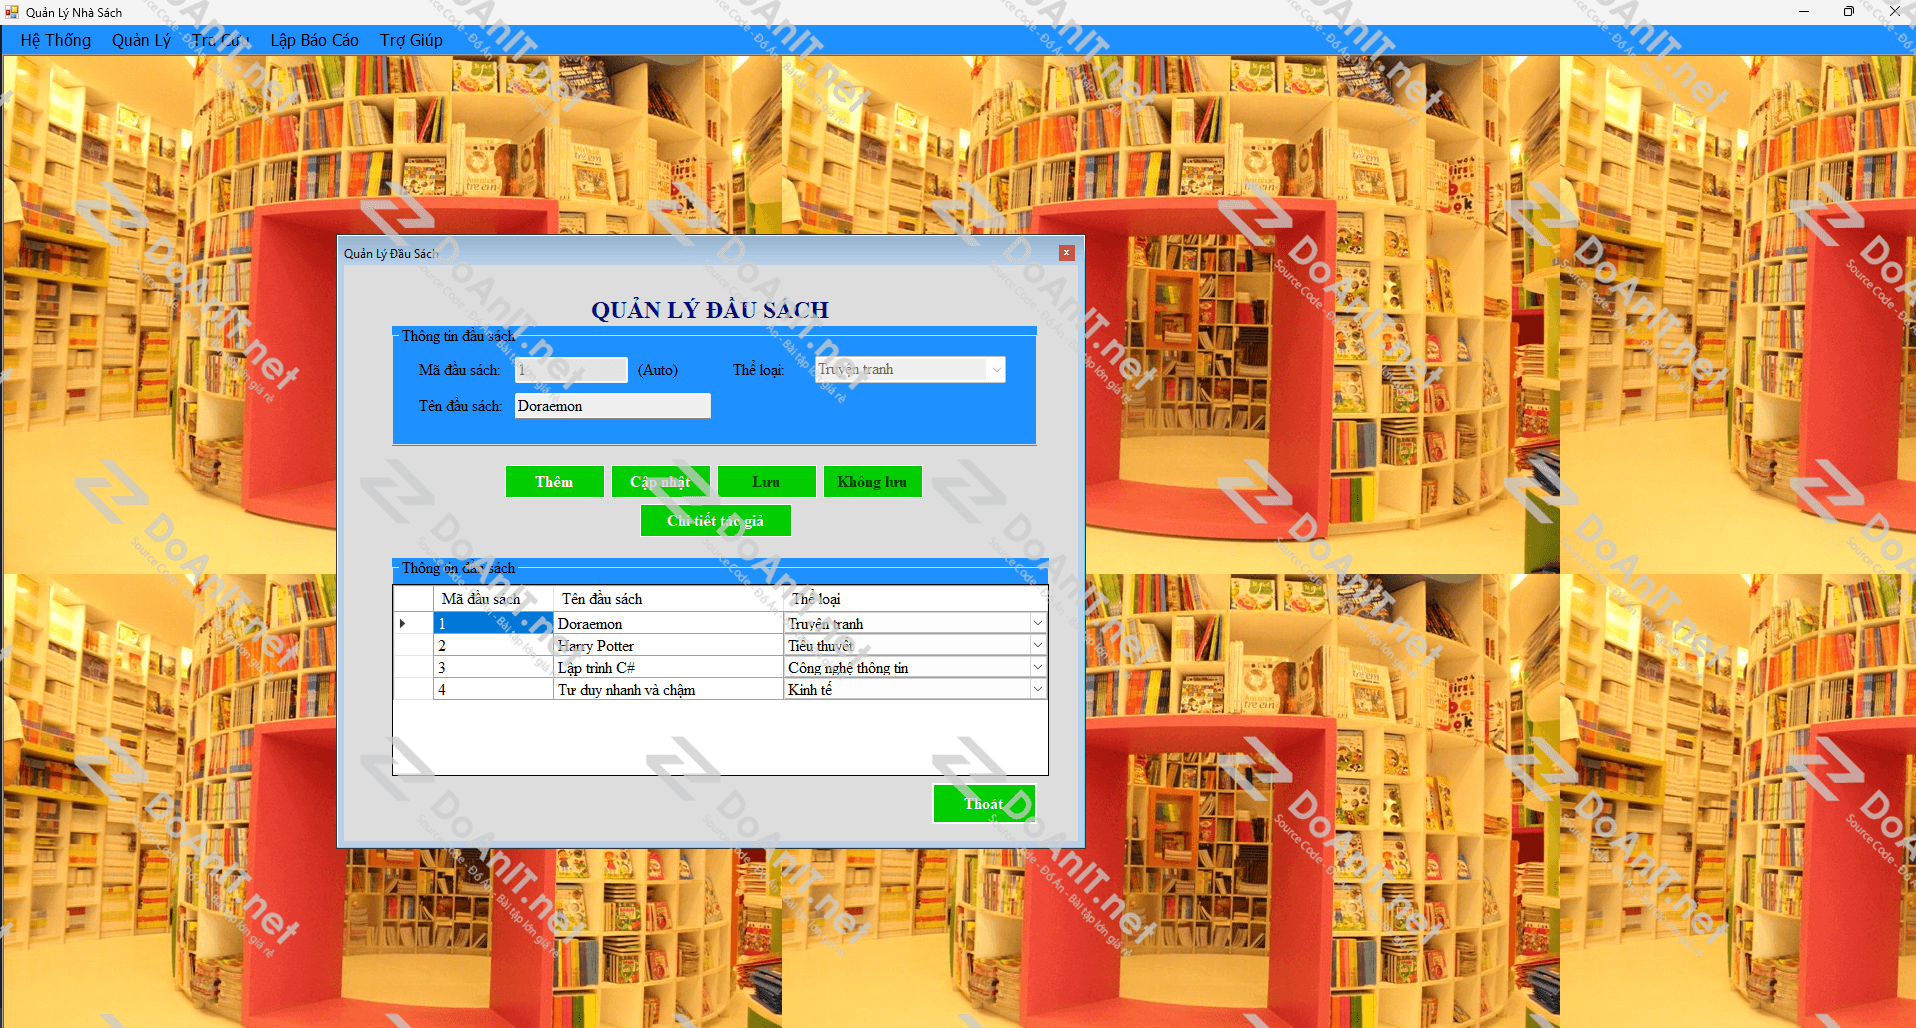Expand Thể loại dropdown in Tư duy nhanh row
The width and height of the screenshot is (1916, 1028).
(x=1037, y=690)
